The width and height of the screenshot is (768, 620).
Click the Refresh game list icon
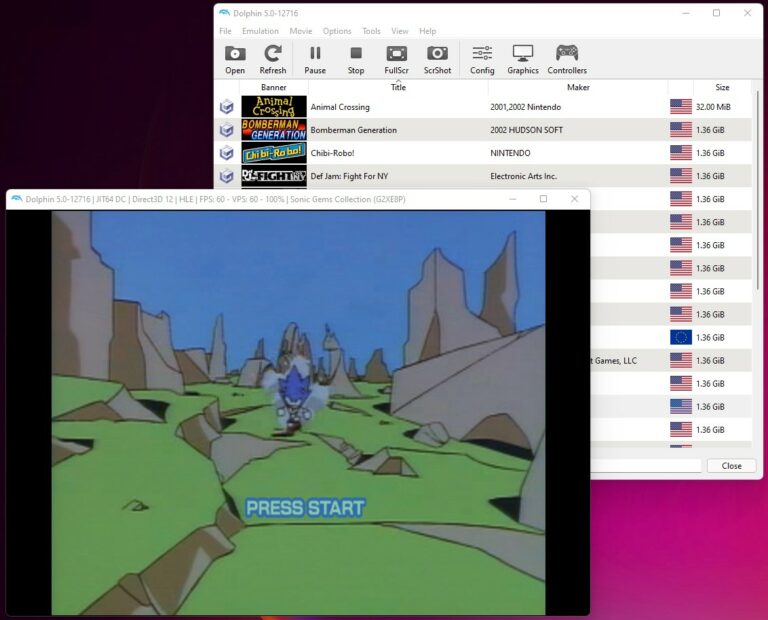pyautogui.click(x=272, y=59)
